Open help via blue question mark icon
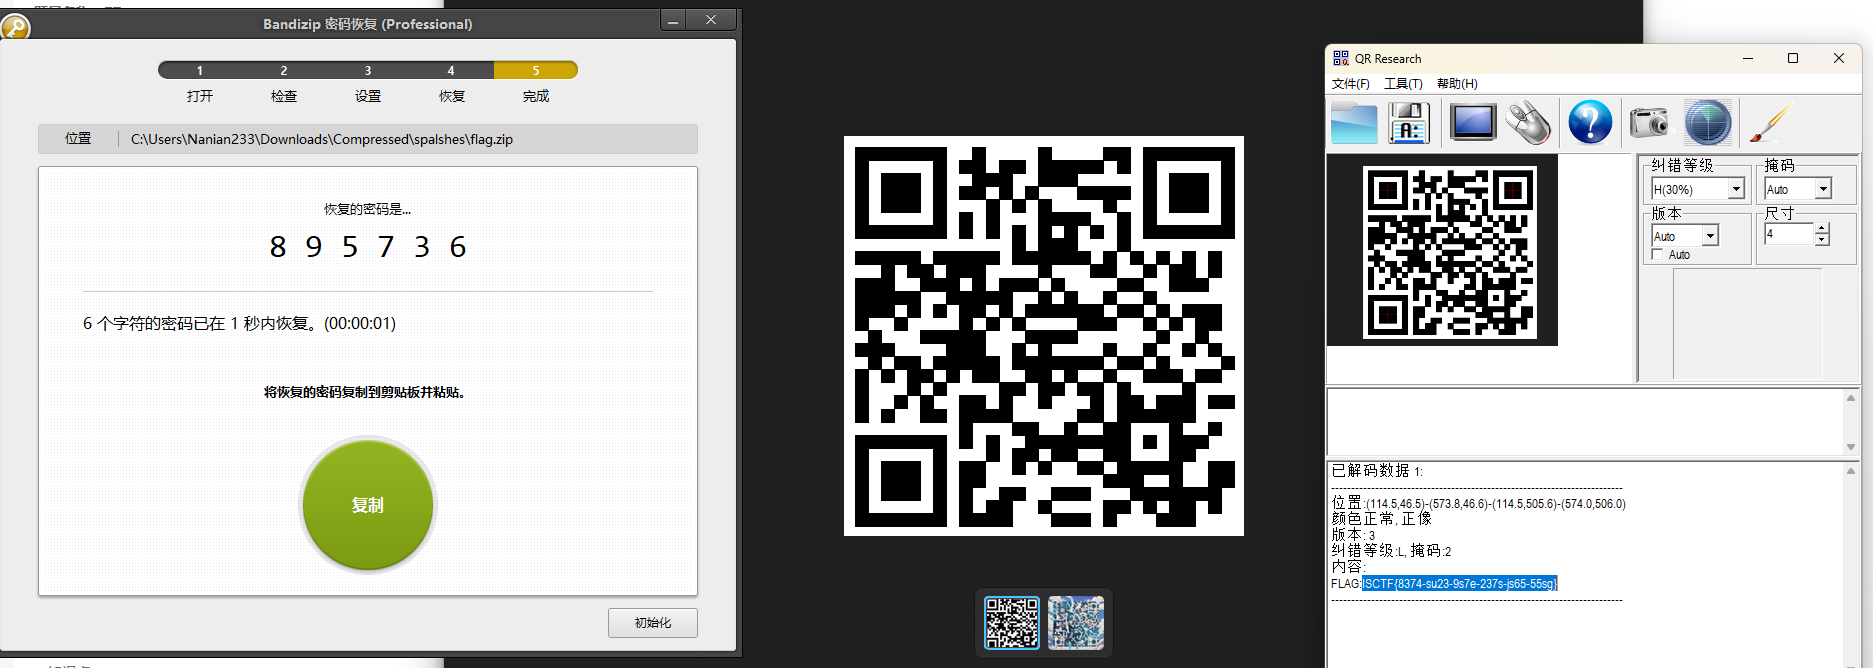 click(x=1590, y=123)
